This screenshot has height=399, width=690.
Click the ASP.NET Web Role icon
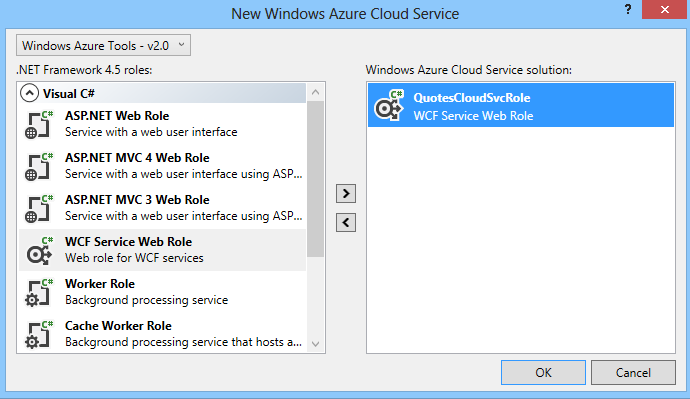pyautogui.click(x=38, y=125)
